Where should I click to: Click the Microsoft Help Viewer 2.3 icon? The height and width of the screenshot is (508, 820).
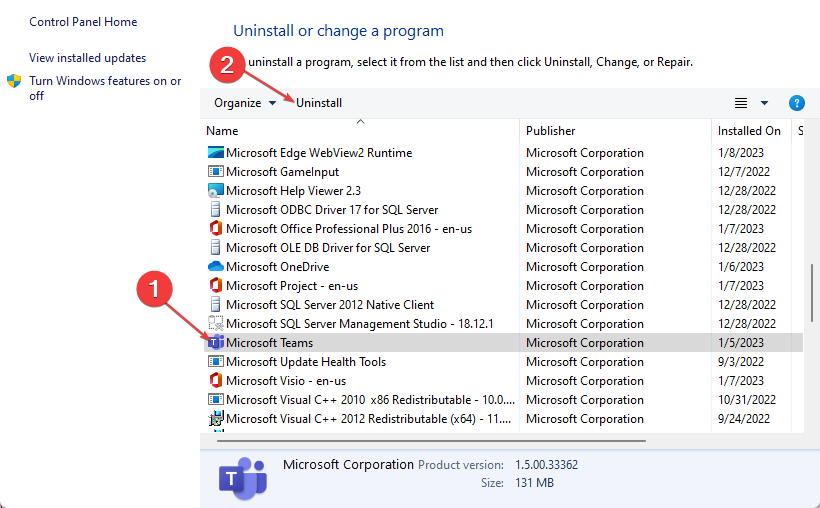click(215, 190)
